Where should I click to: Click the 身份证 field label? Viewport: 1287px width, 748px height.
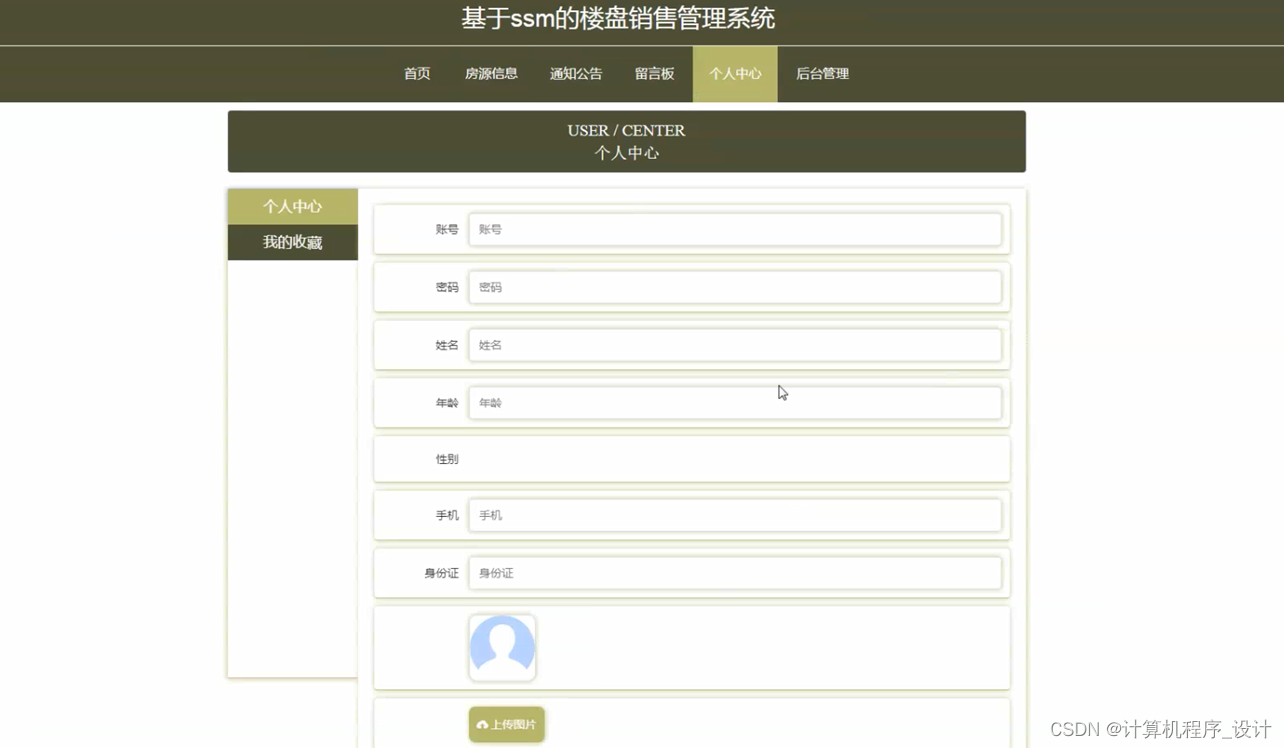point(441,574)
